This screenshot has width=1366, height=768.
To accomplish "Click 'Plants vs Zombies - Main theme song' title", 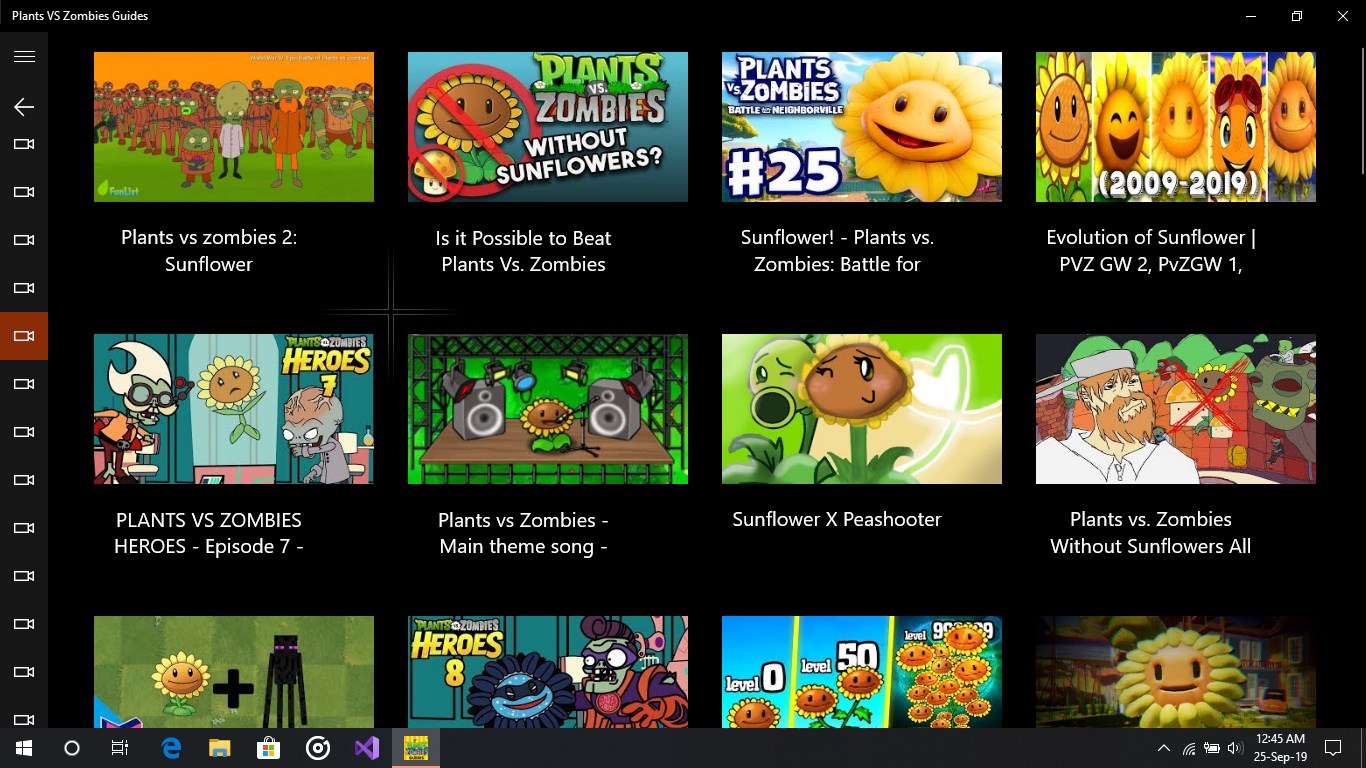I will click(523, 533).
